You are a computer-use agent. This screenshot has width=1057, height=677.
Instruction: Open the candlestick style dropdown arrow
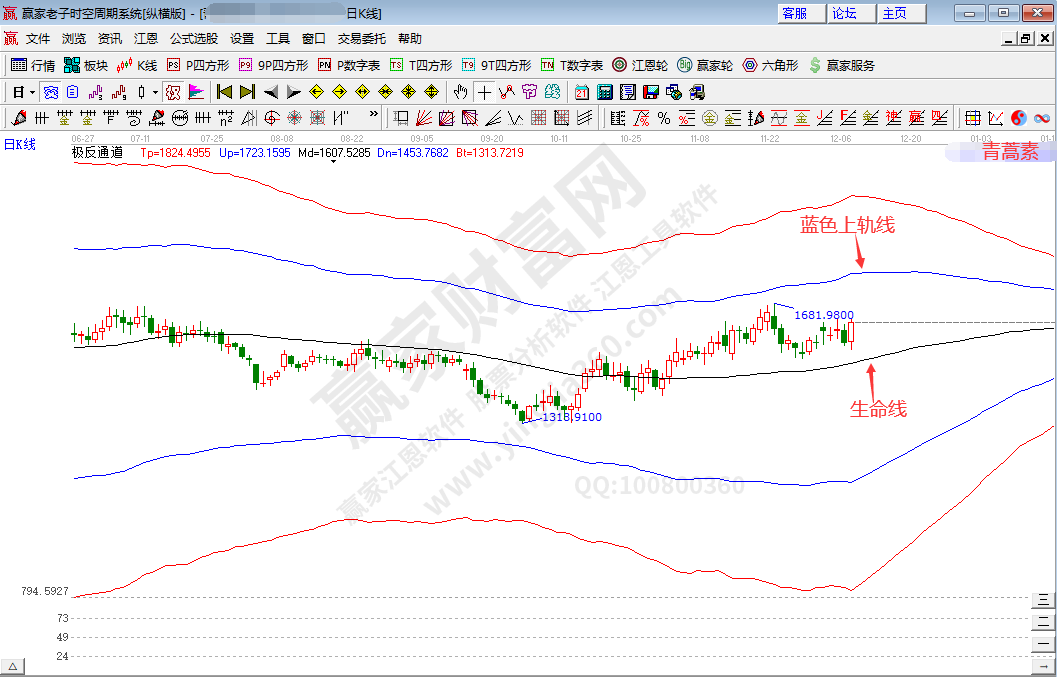tap(155, 92)
